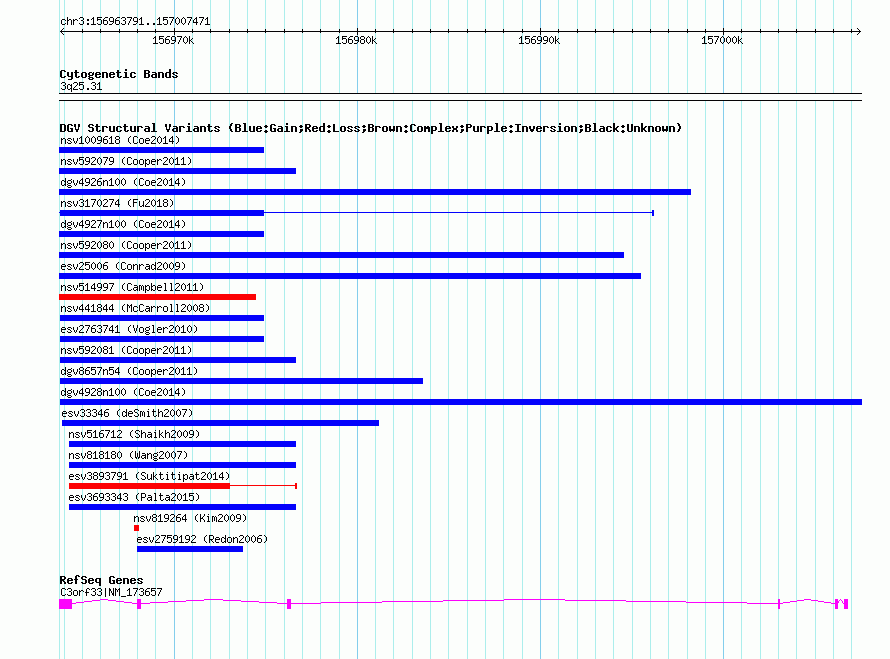Image resolution: width=890 pixels, height=659 pixels.
Task: Click the 156970k ruler tick label
Action: pos(173,40)
